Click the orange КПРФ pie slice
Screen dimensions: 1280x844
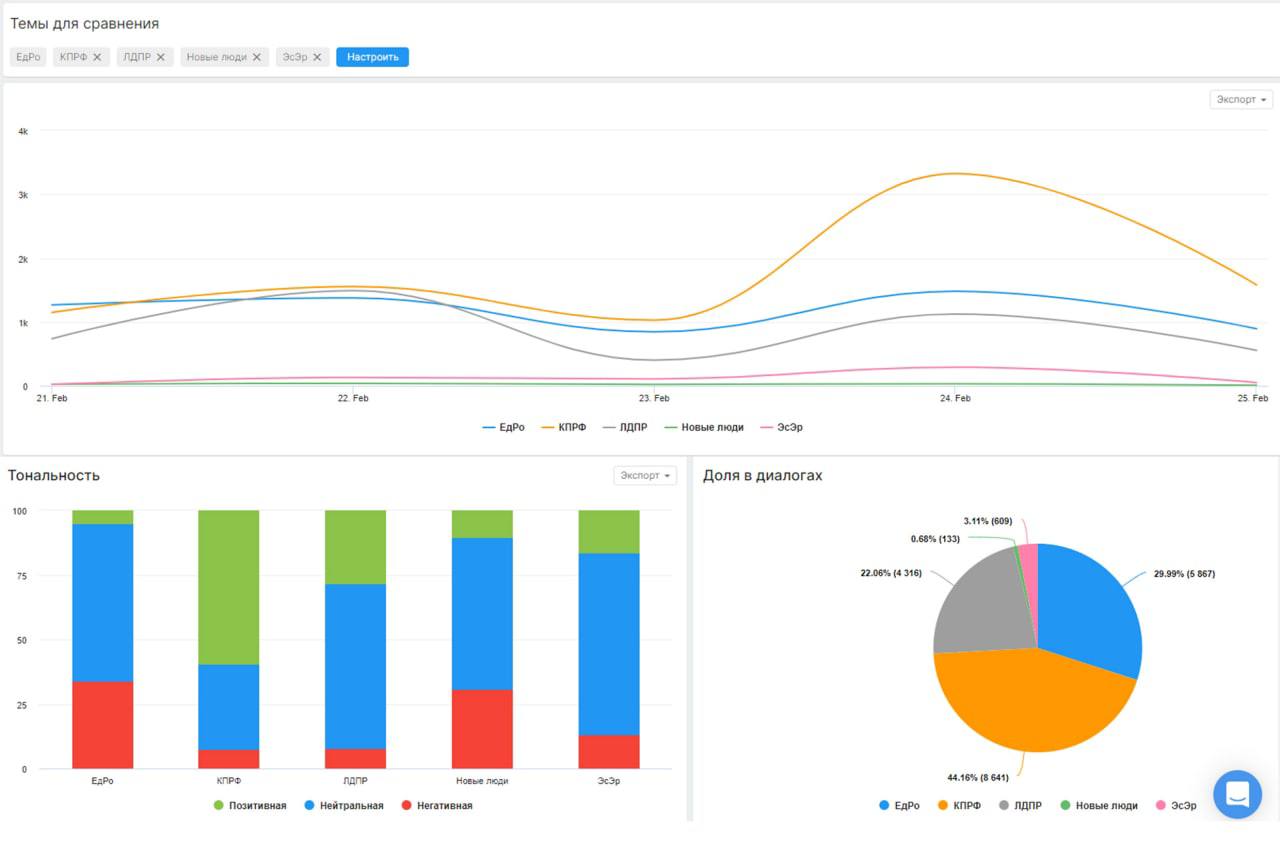click(x=1030, y=705)
